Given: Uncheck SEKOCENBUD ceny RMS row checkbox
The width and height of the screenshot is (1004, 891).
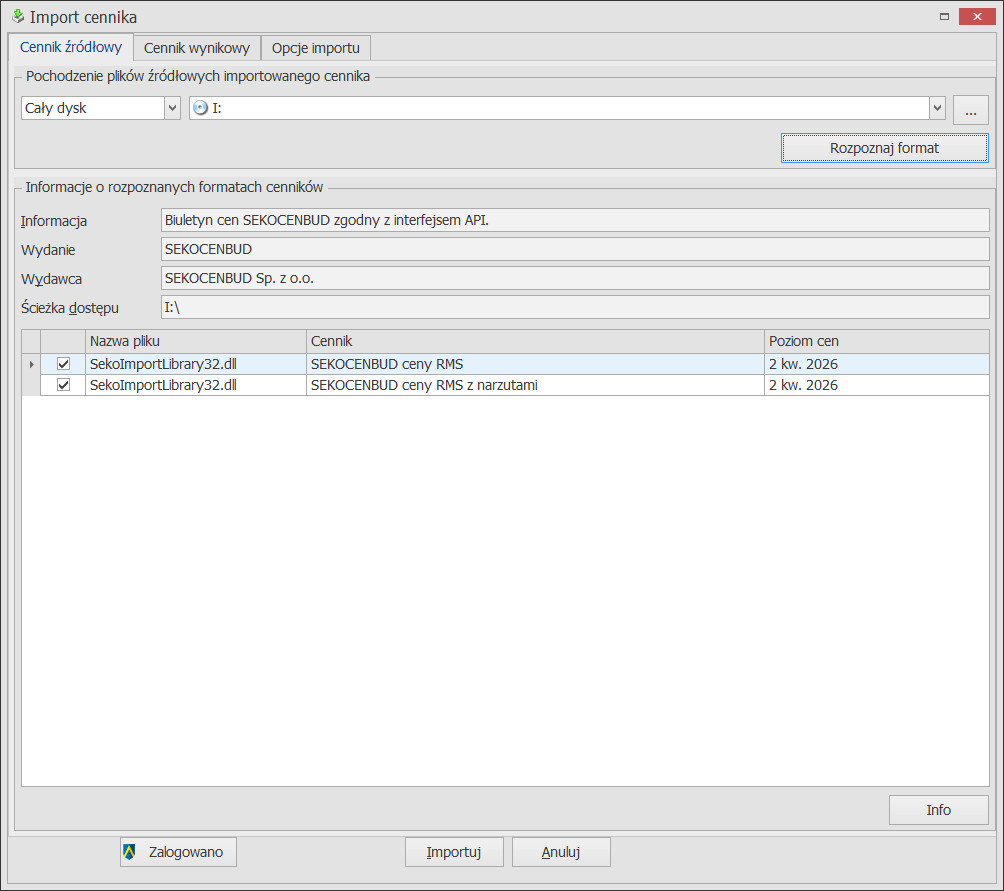Looking at the screenshot, I should (63, 364).
